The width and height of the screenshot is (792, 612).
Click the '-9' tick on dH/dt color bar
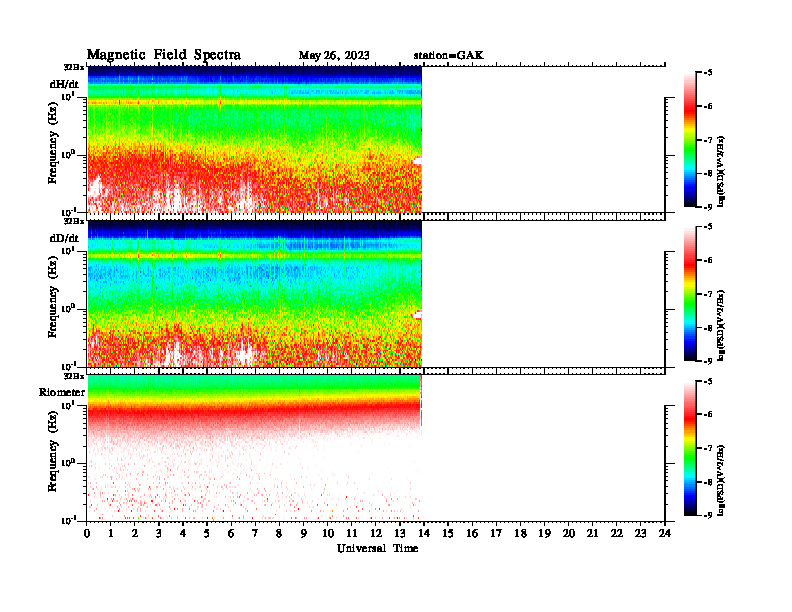[708, 206]
